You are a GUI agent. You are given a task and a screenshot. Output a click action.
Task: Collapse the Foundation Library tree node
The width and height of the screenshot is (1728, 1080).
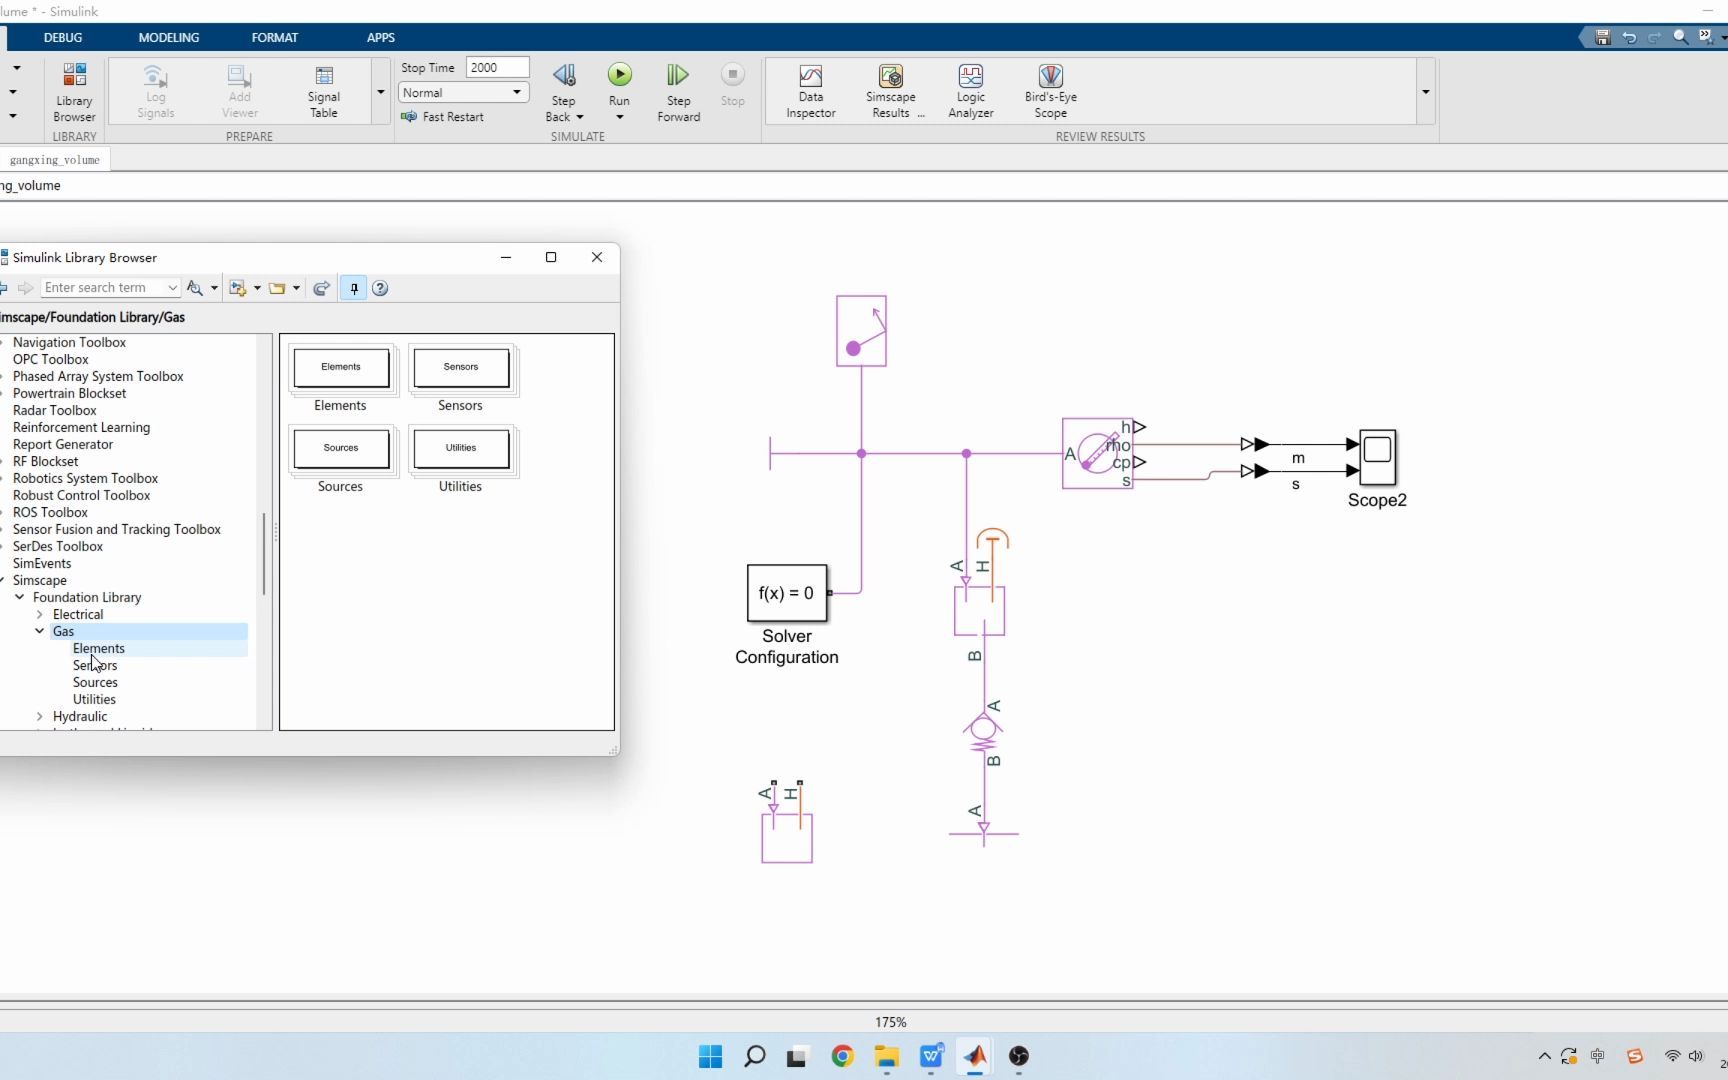pyautogui.click(x=19, y=597)
